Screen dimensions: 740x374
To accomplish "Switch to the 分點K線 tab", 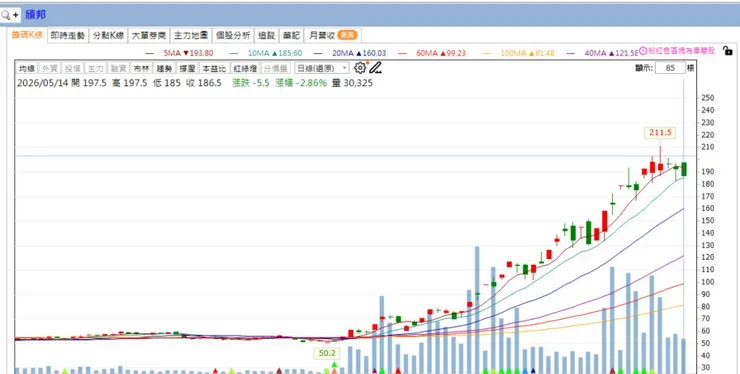I will click(x=108, y=35).
